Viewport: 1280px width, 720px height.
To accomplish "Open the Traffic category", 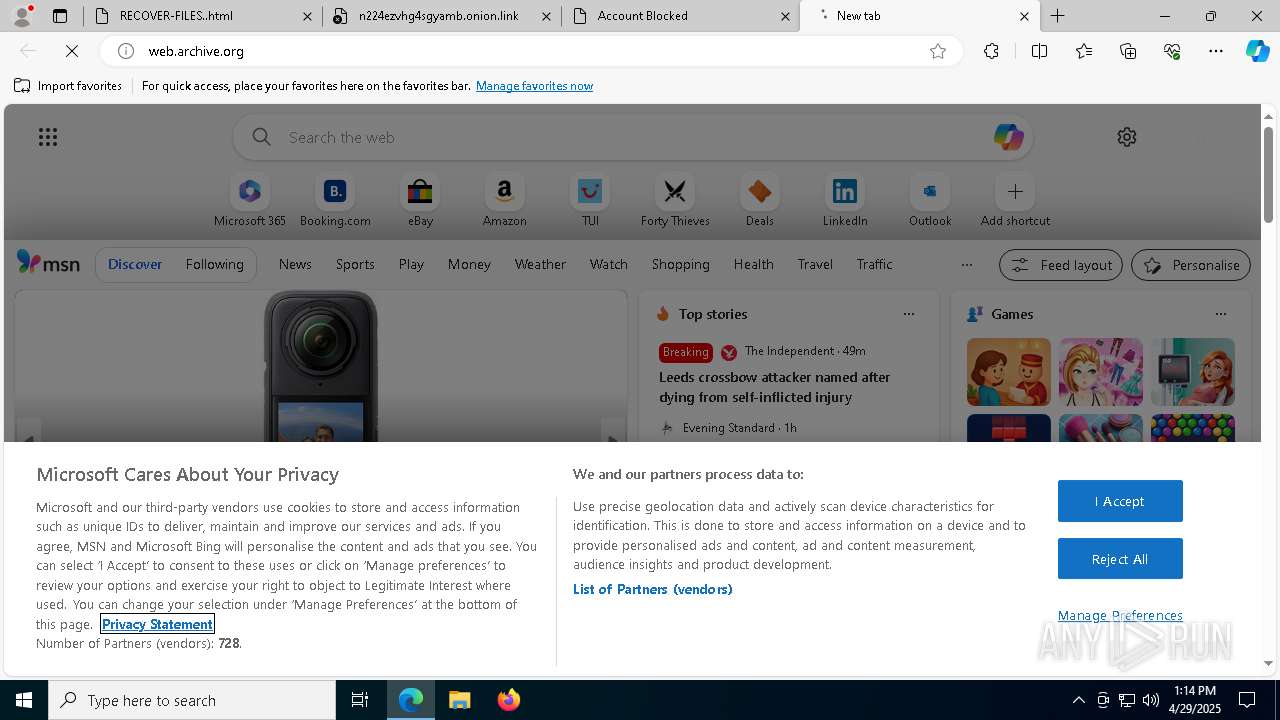I will pyautogui.click(x=874, y=264).
